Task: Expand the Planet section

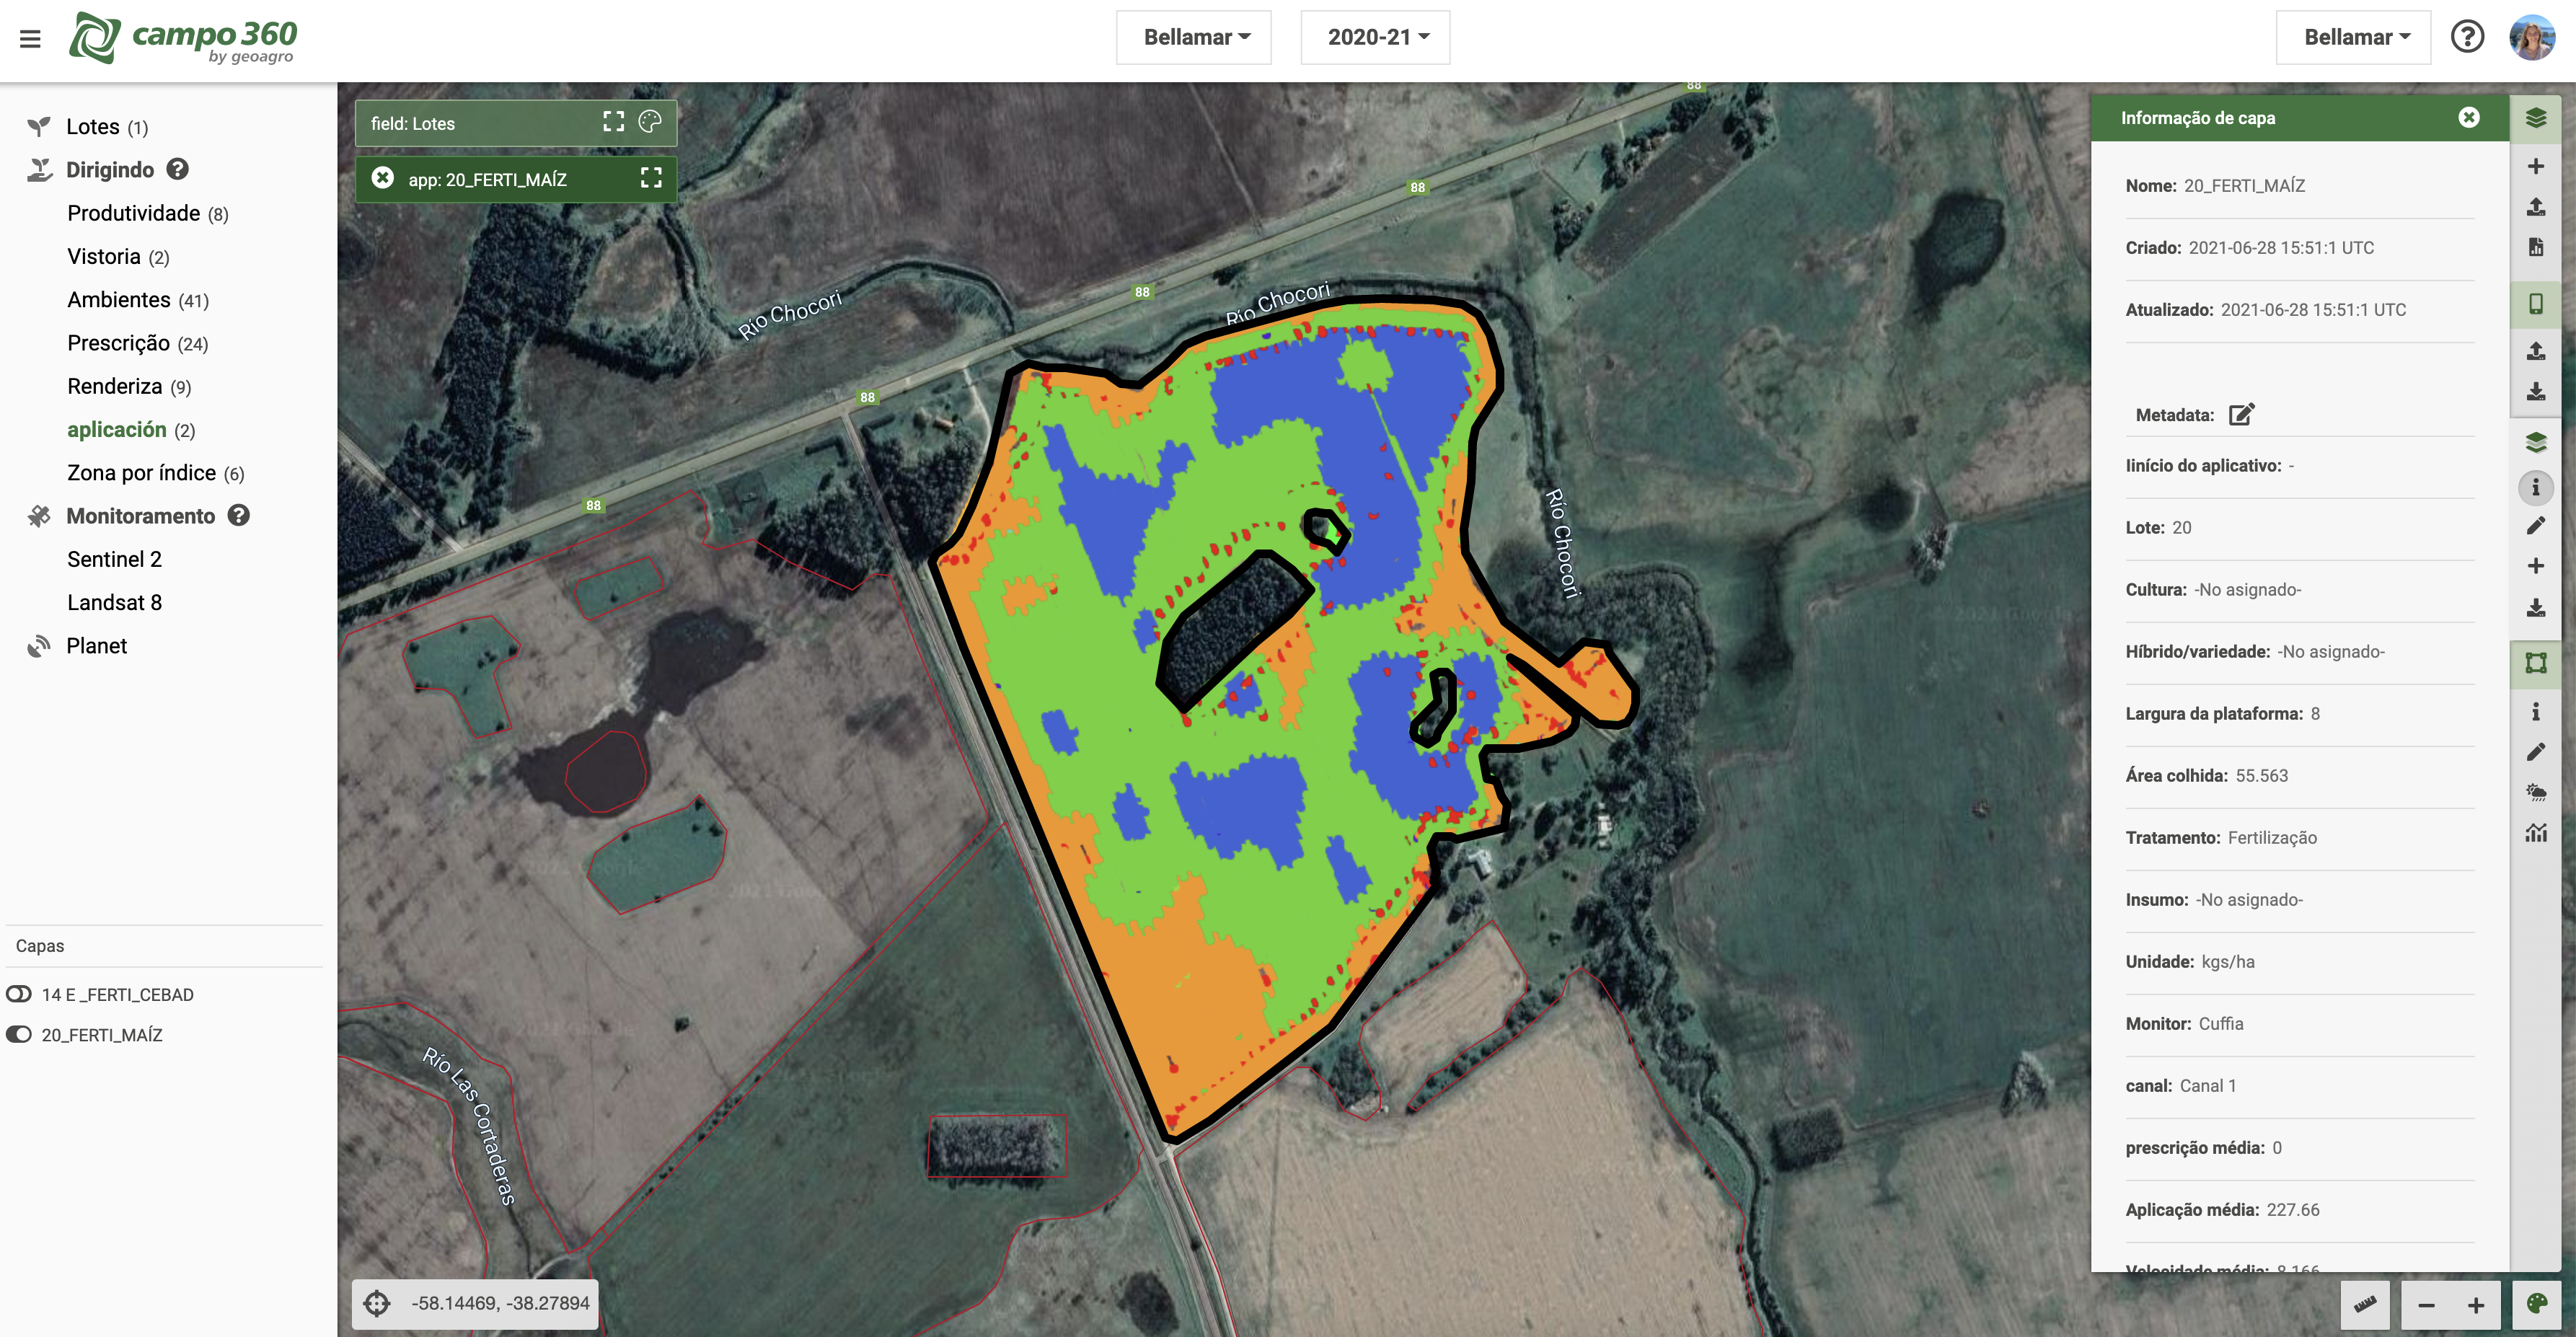Action: click(x=96, y=645)
